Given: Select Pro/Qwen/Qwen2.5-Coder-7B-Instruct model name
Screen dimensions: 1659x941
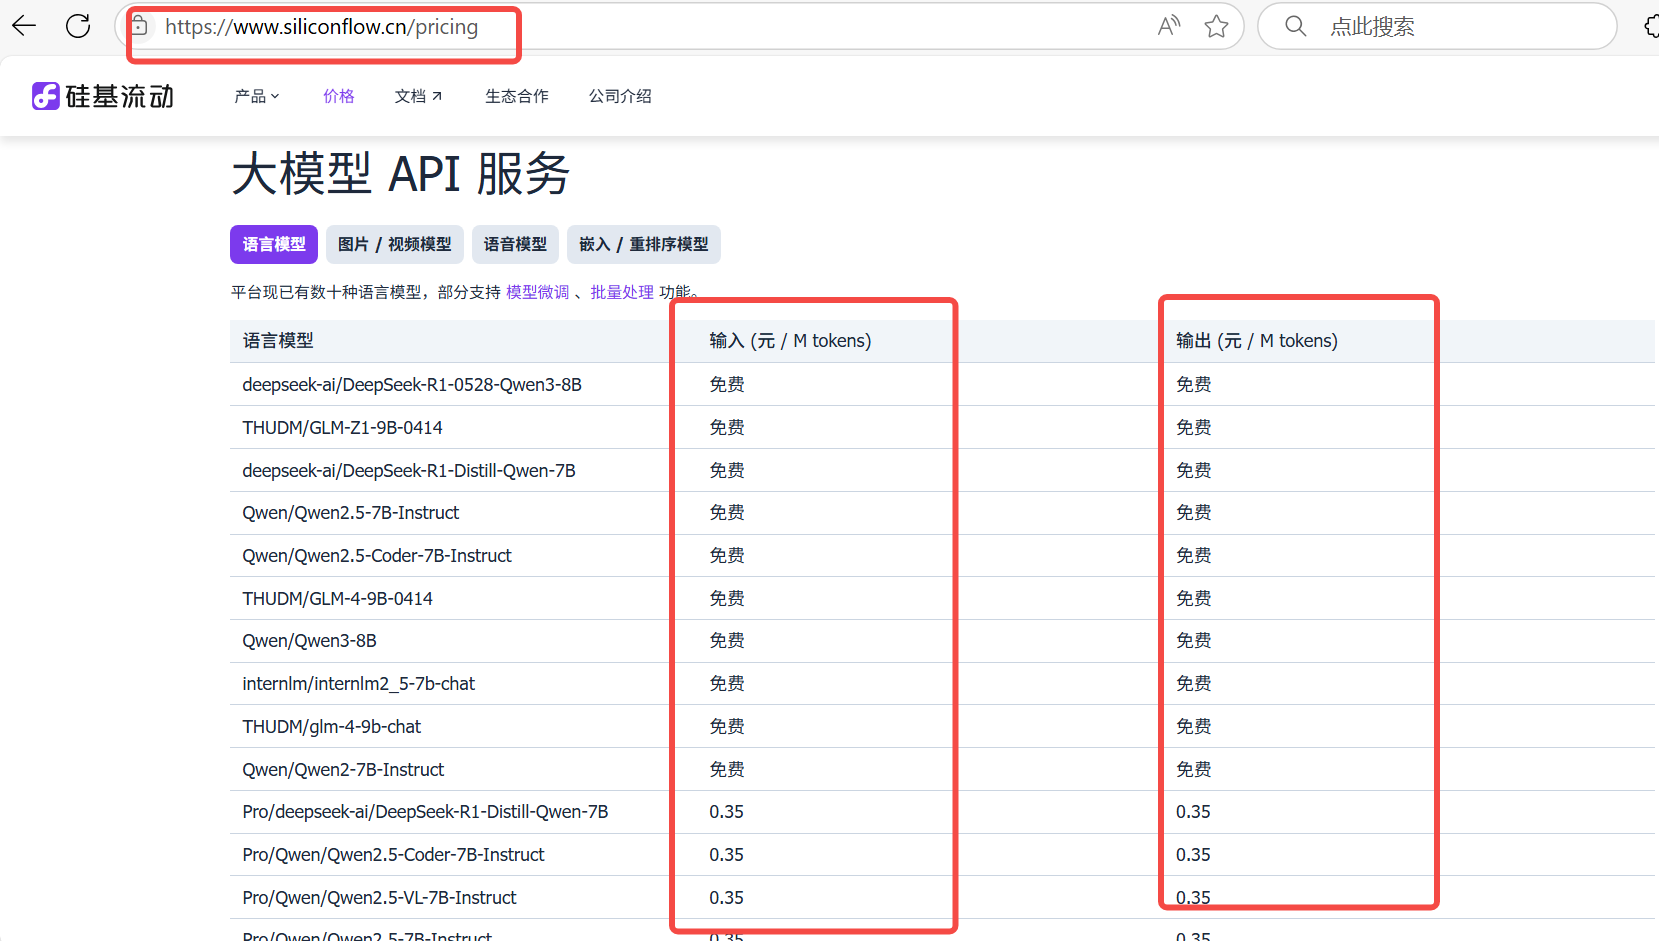Looking at the screenshot, I should pyautogui.click(x=393, y=855).
